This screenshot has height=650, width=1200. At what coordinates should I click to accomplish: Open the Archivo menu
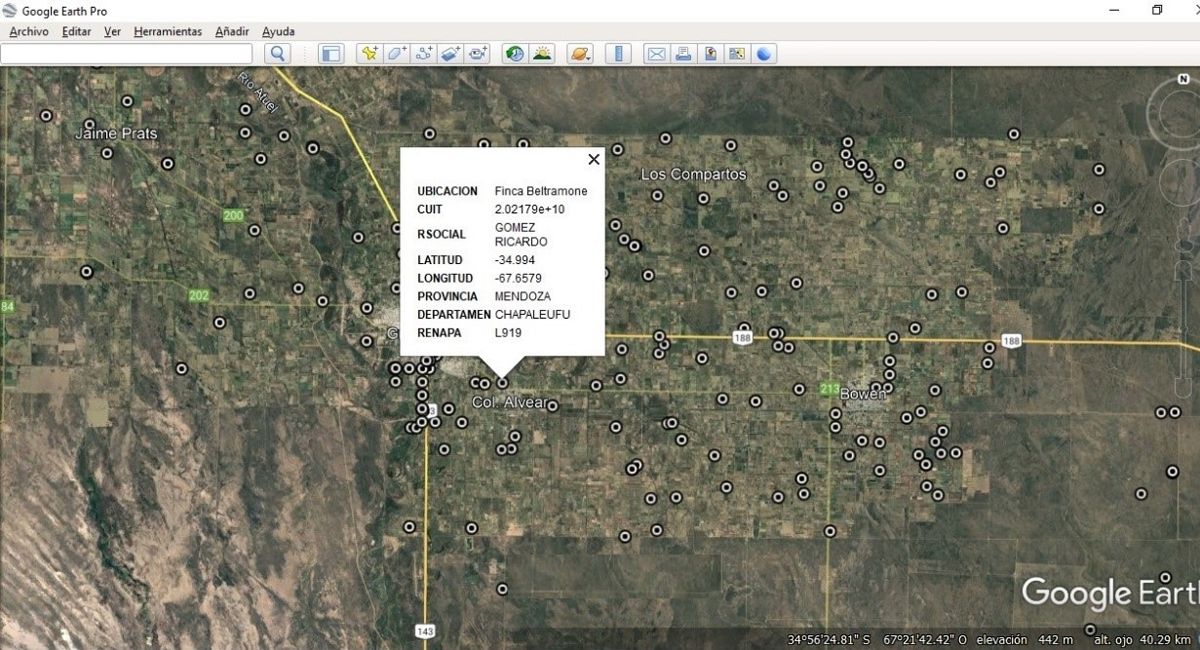pyautogui.click(x=29, y=32)
